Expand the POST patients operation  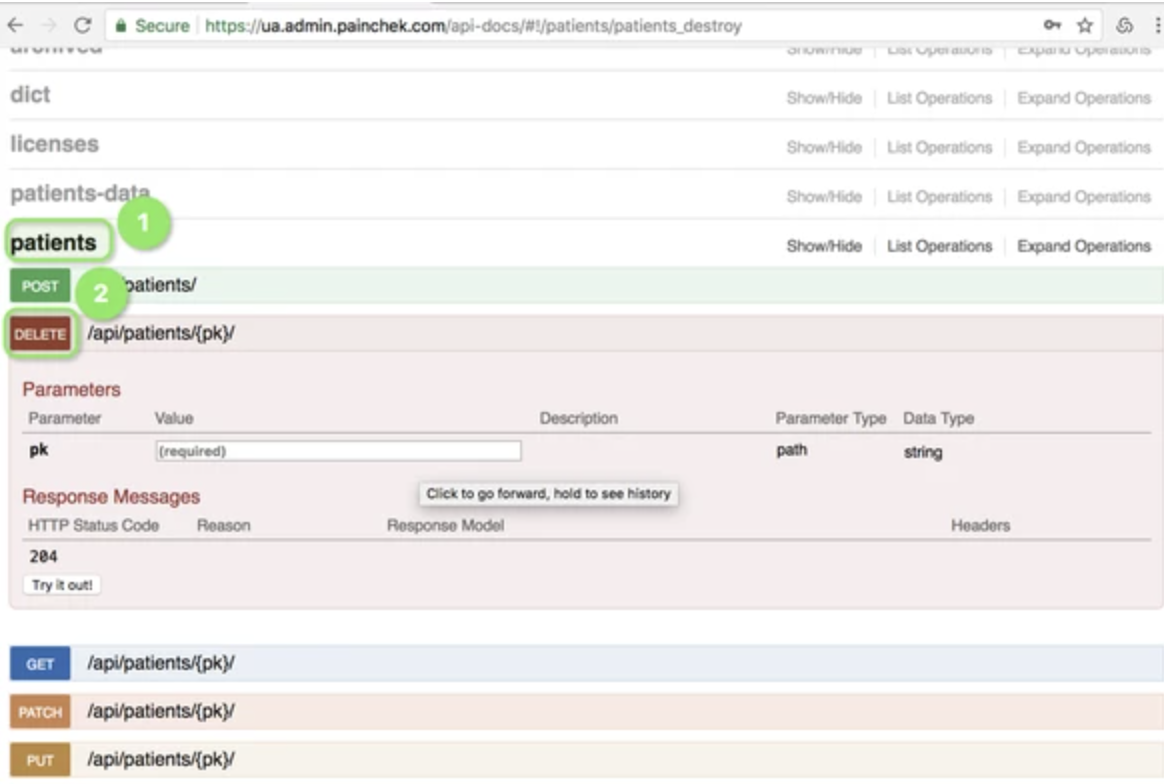click(586, 285)
